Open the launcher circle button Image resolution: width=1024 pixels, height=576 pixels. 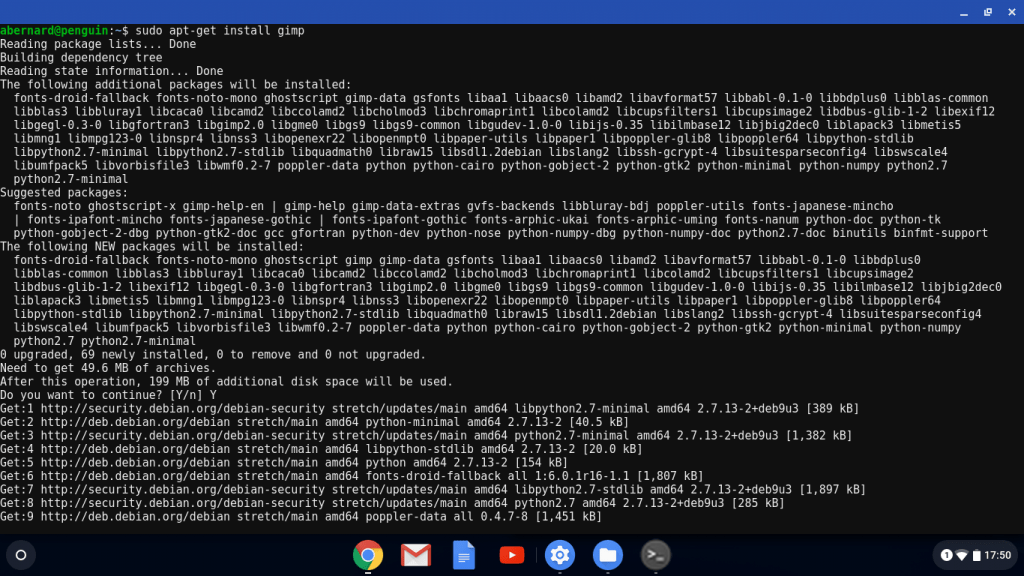pyautogui.click(x=20, y=555)
